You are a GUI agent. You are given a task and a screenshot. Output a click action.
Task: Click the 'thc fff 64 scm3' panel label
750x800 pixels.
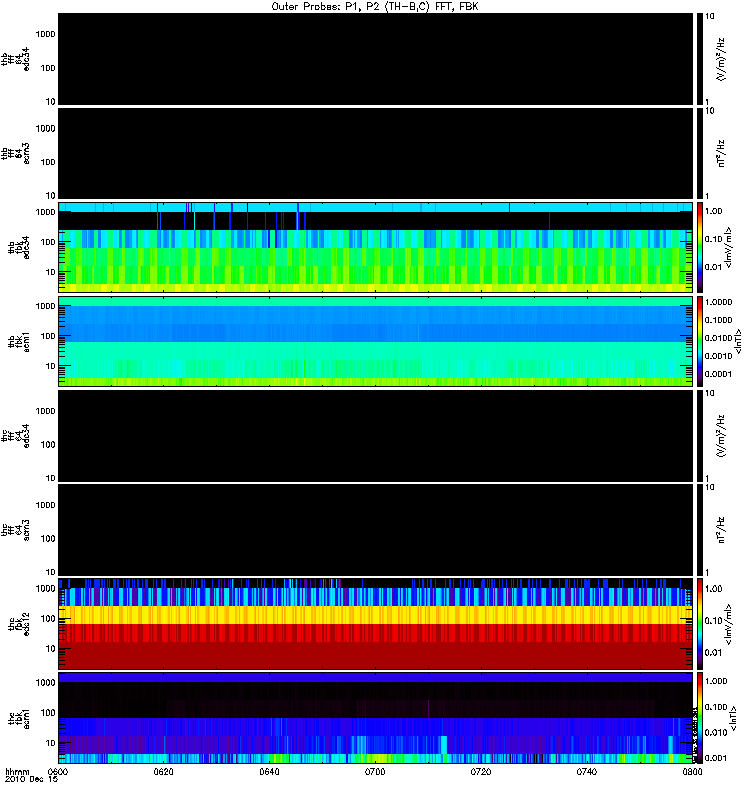tap(15, 530)
